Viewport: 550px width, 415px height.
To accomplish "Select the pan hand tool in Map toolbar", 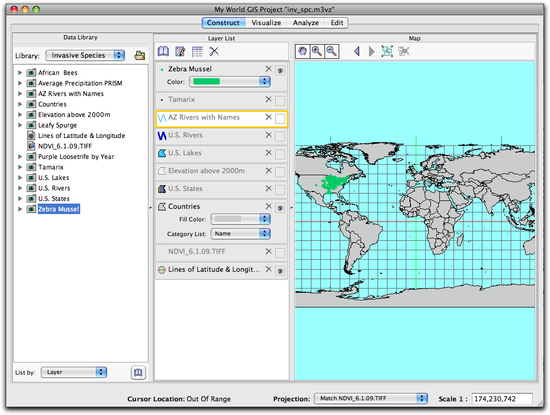I will (302, 52).
